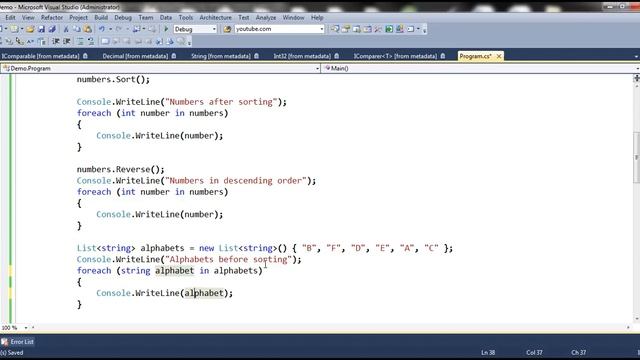Screen dimensions: 640x360
Task: Start debugging with the green play icon
Action: click(x=166, y=29)
